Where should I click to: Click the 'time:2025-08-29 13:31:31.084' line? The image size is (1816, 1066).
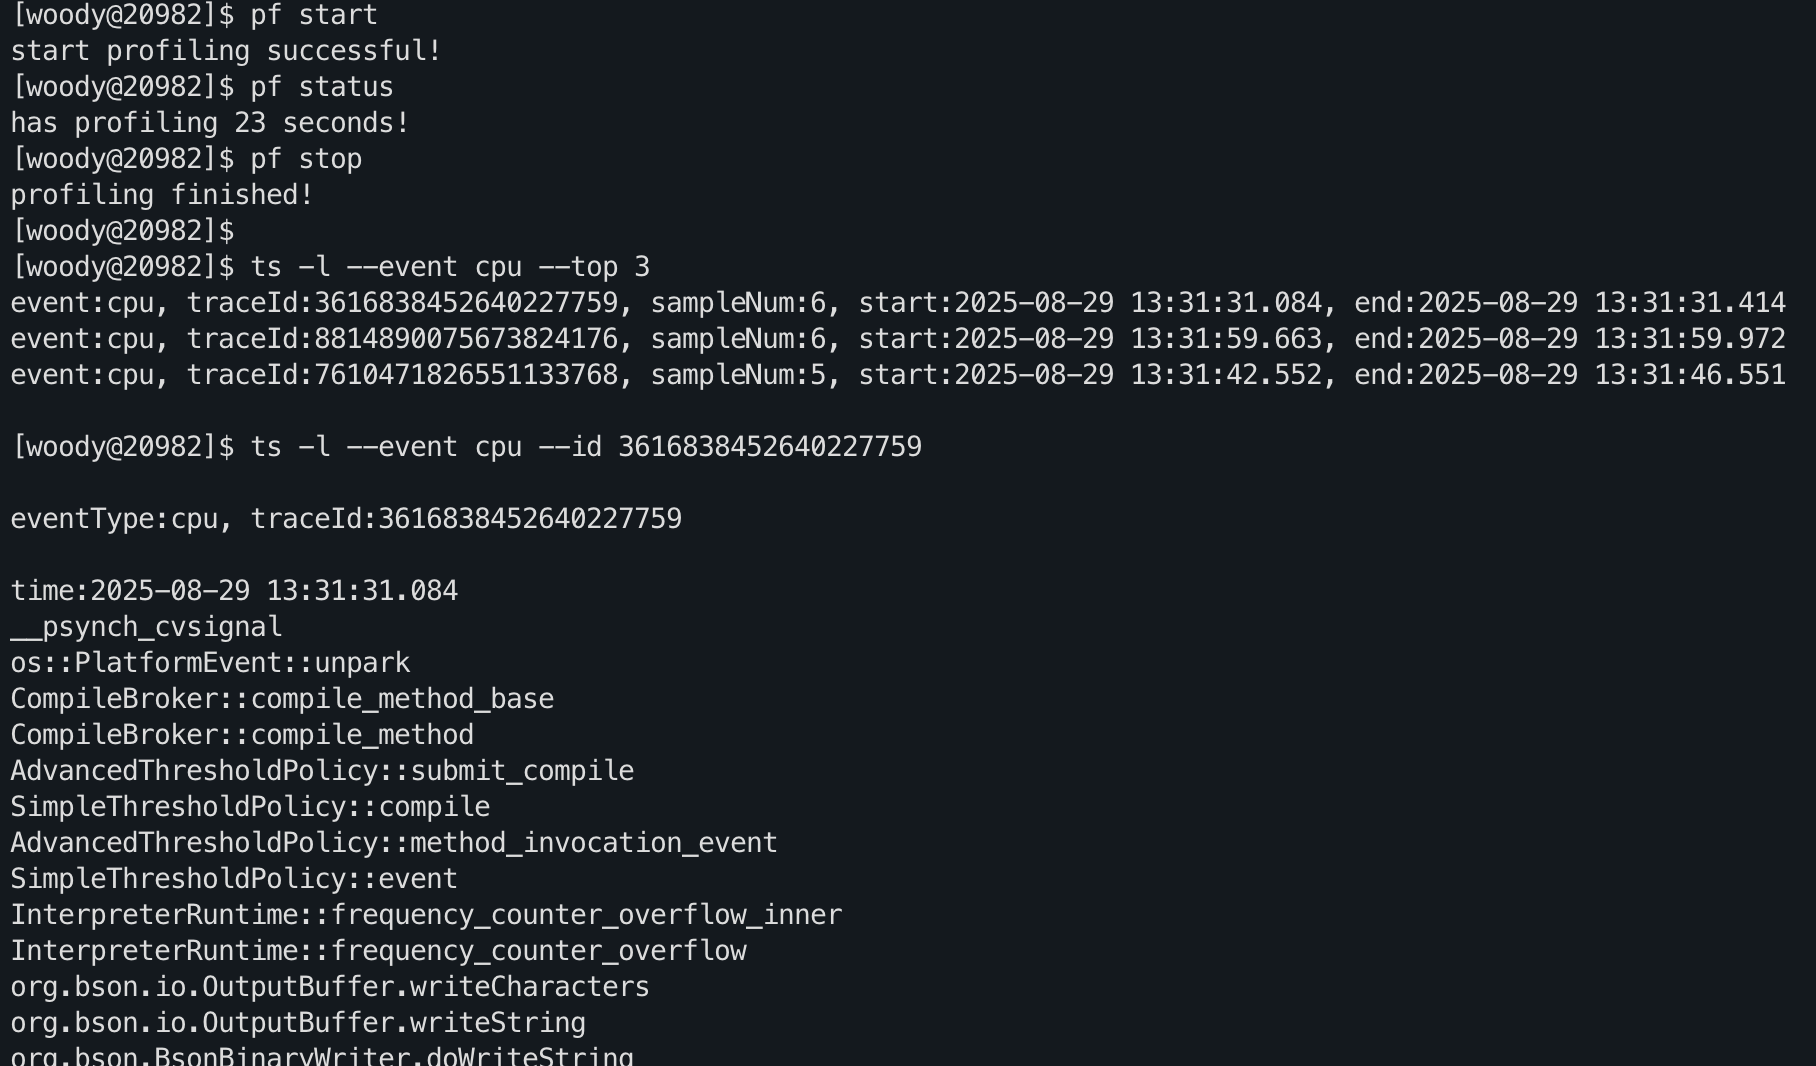tap(234, 591)
